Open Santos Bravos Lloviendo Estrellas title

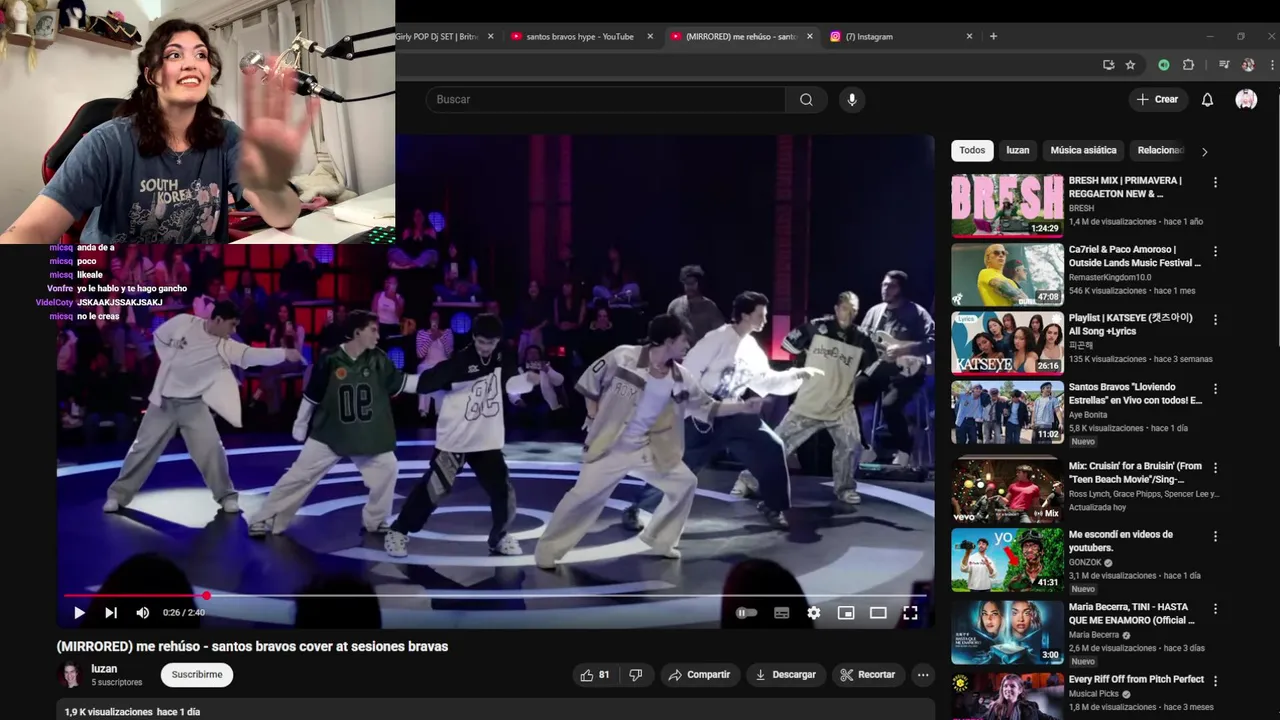point(1136,393)
